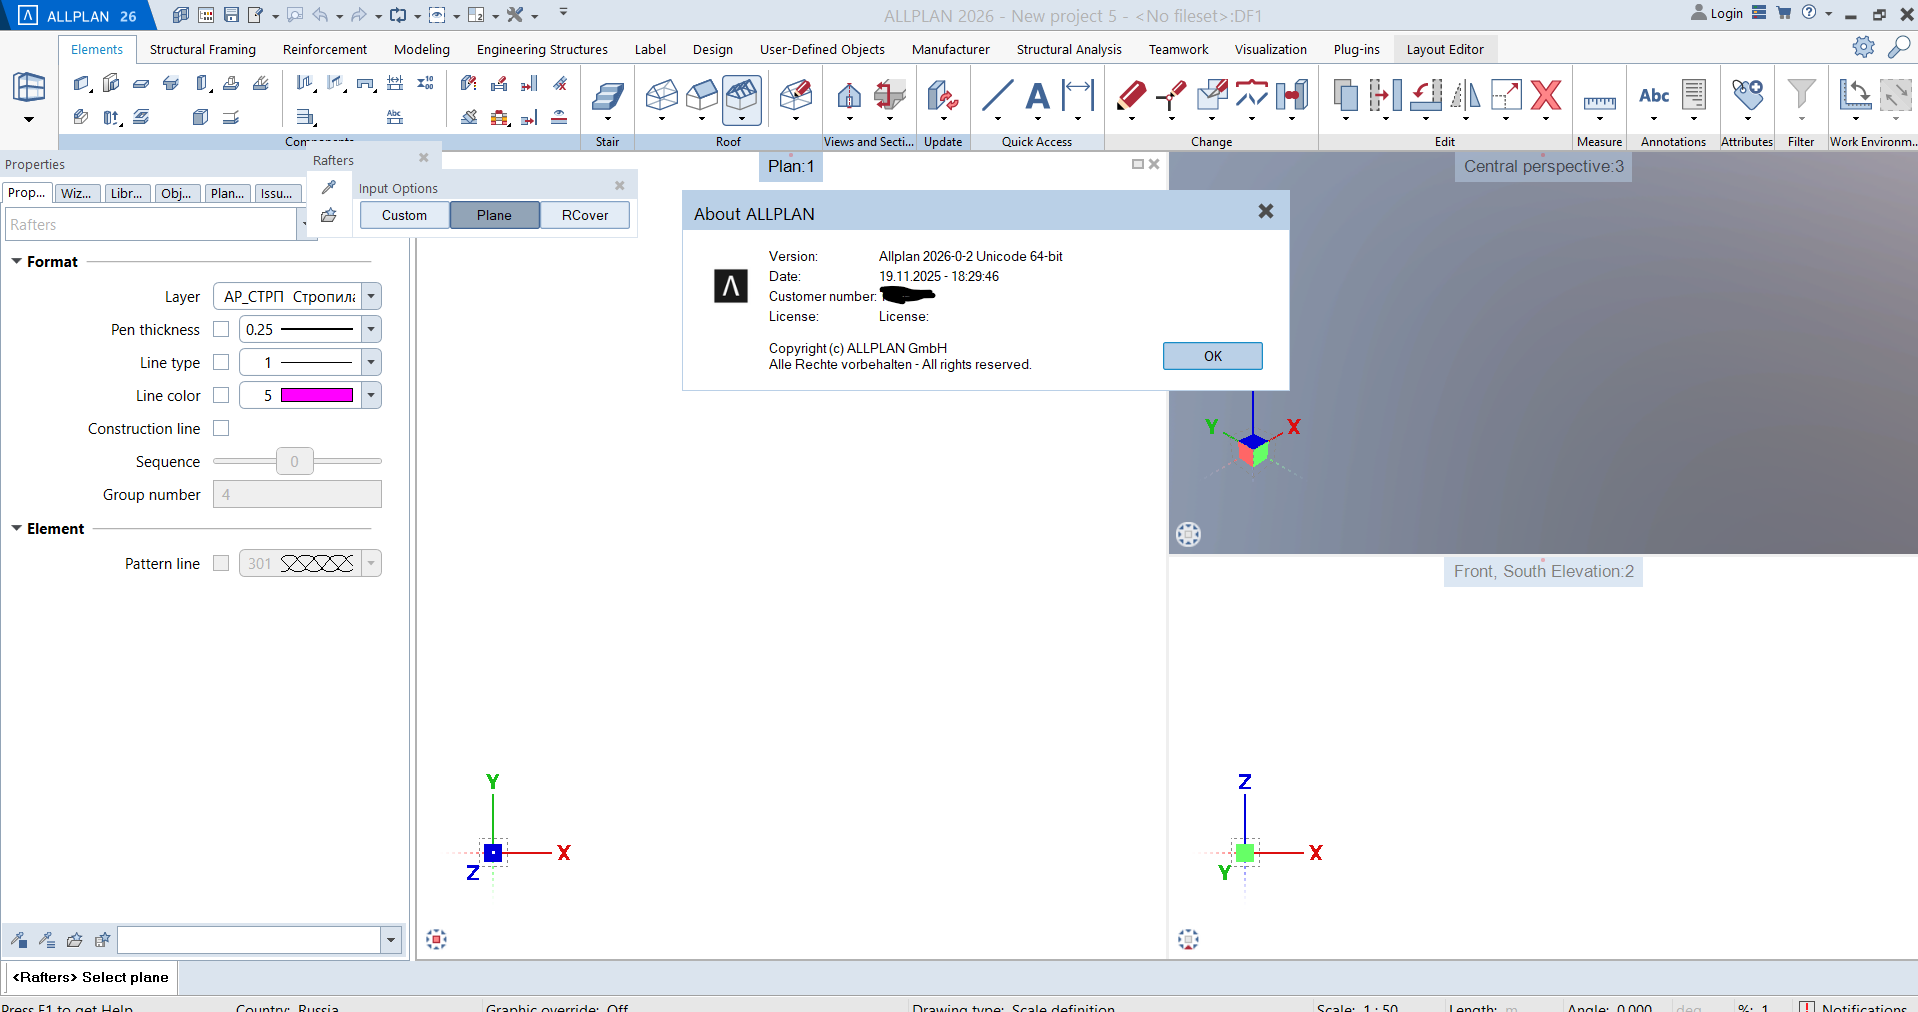
Task: Enable the Construction line checkbox
Action: (x=221, y=428)
